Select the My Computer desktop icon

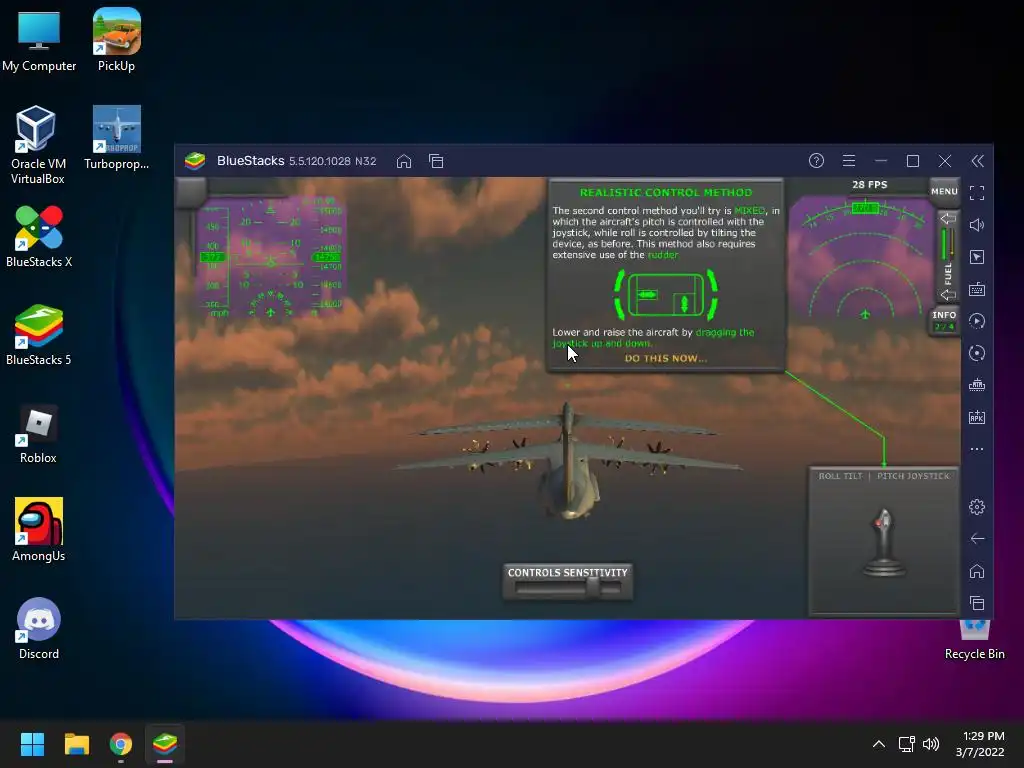point(39,40)
